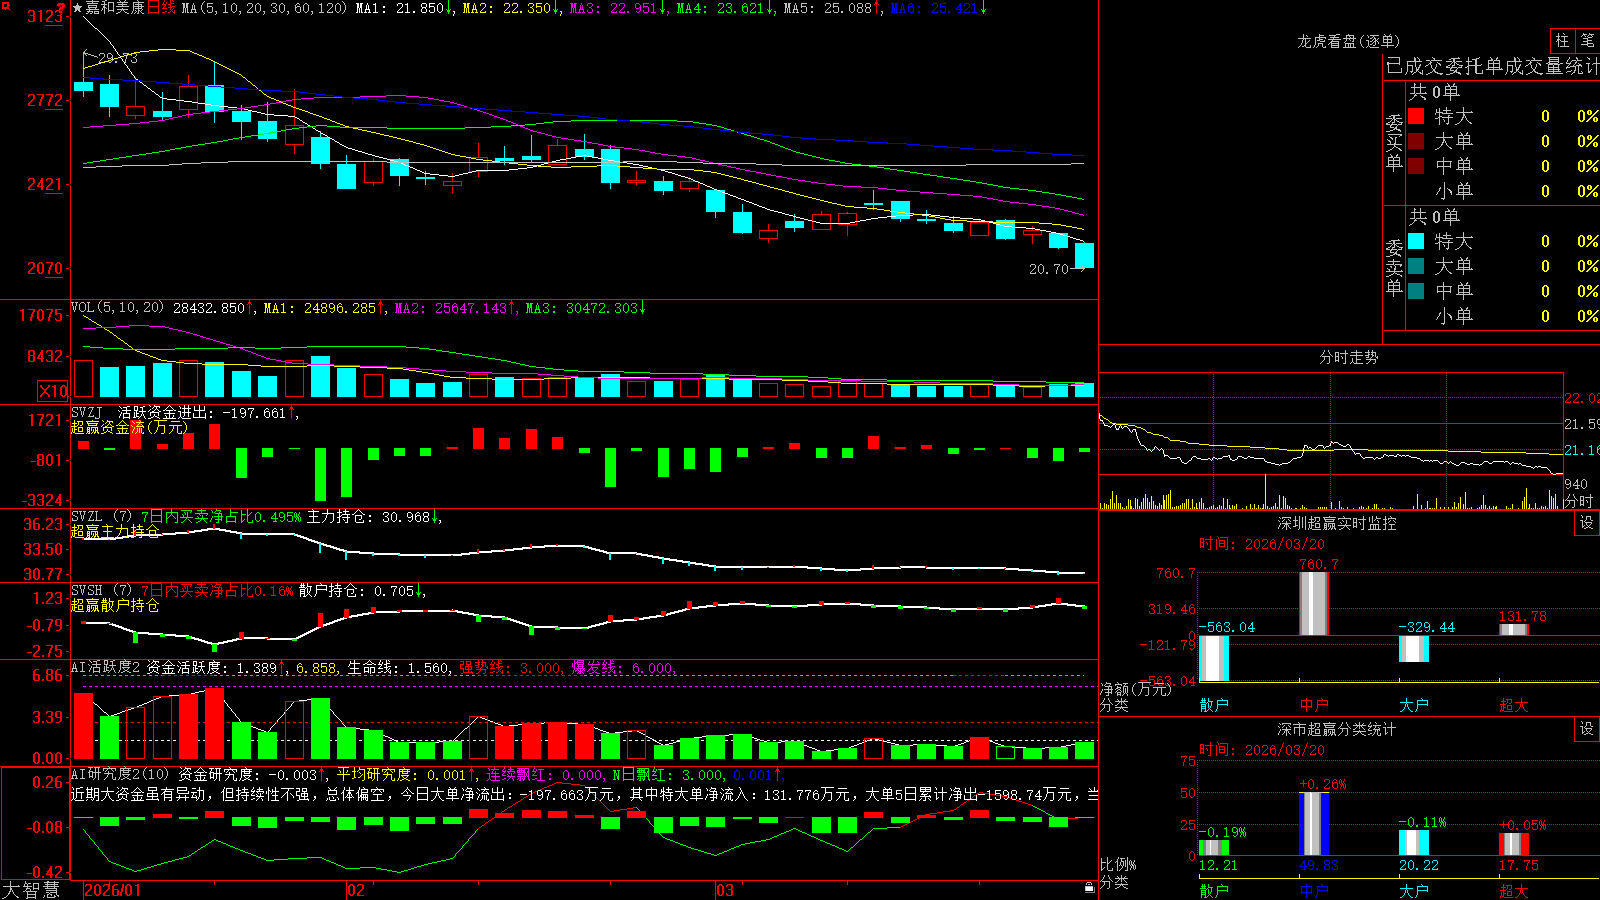Click the lock icon on time axis

tap(1090, 887)
